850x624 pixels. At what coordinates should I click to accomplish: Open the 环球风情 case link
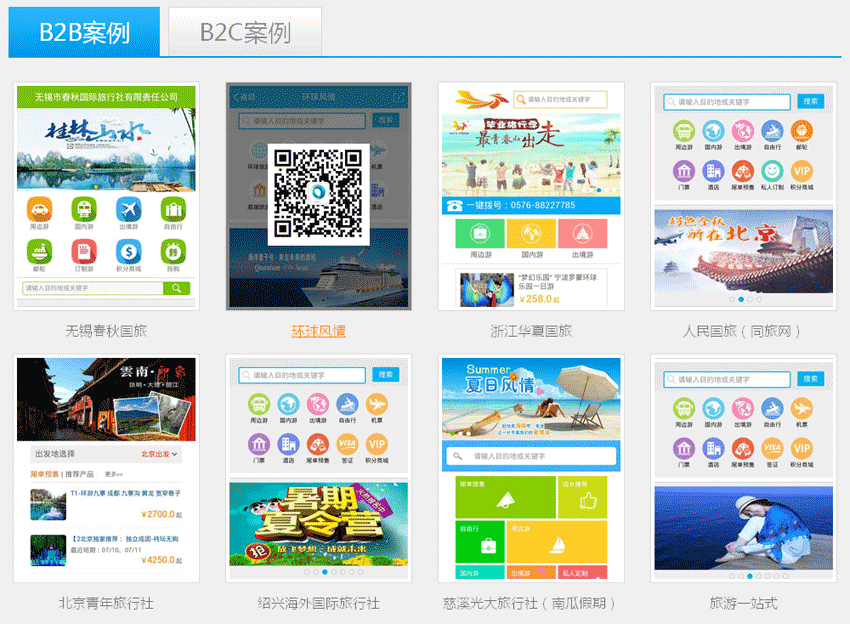coord(319,331)
